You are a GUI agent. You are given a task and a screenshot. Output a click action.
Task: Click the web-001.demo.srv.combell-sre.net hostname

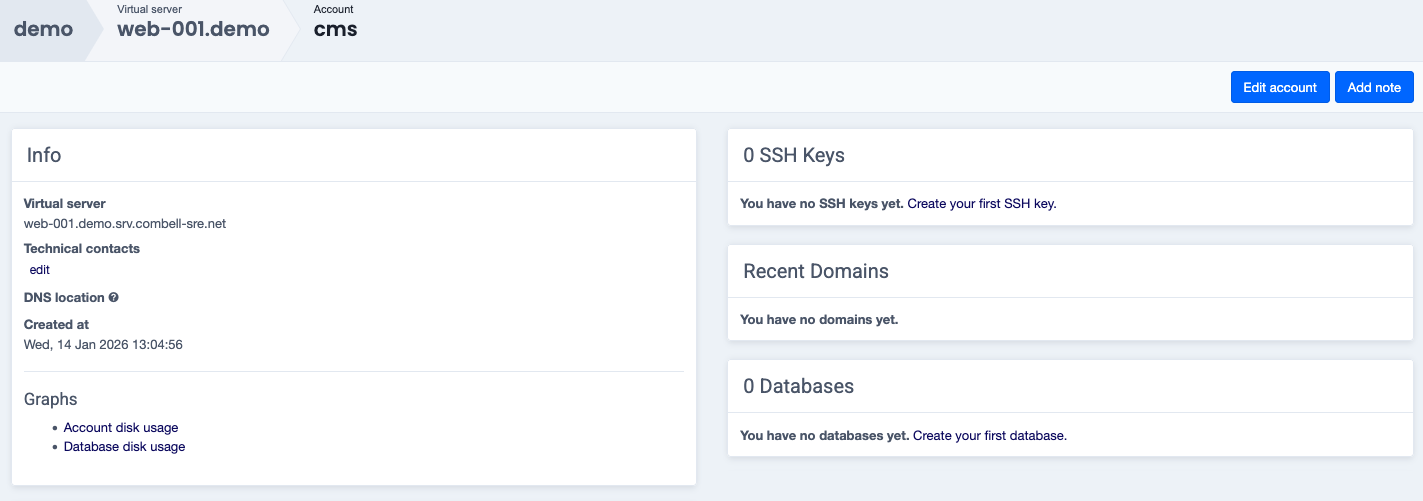(x=125, y=224)
